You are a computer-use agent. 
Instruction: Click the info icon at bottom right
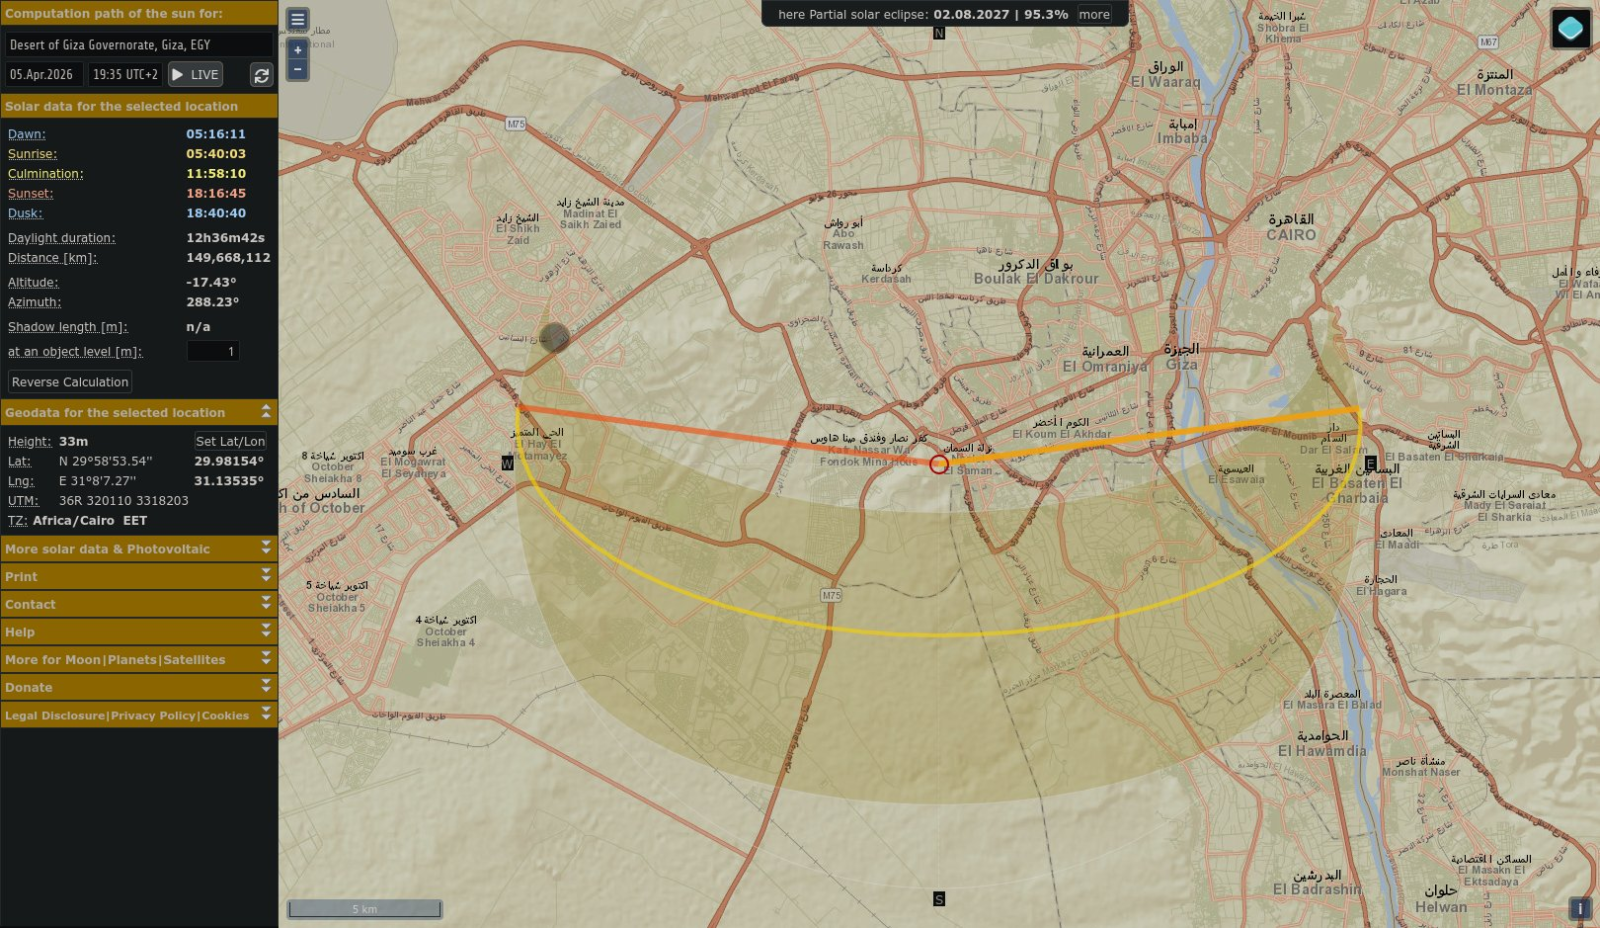1580,908
